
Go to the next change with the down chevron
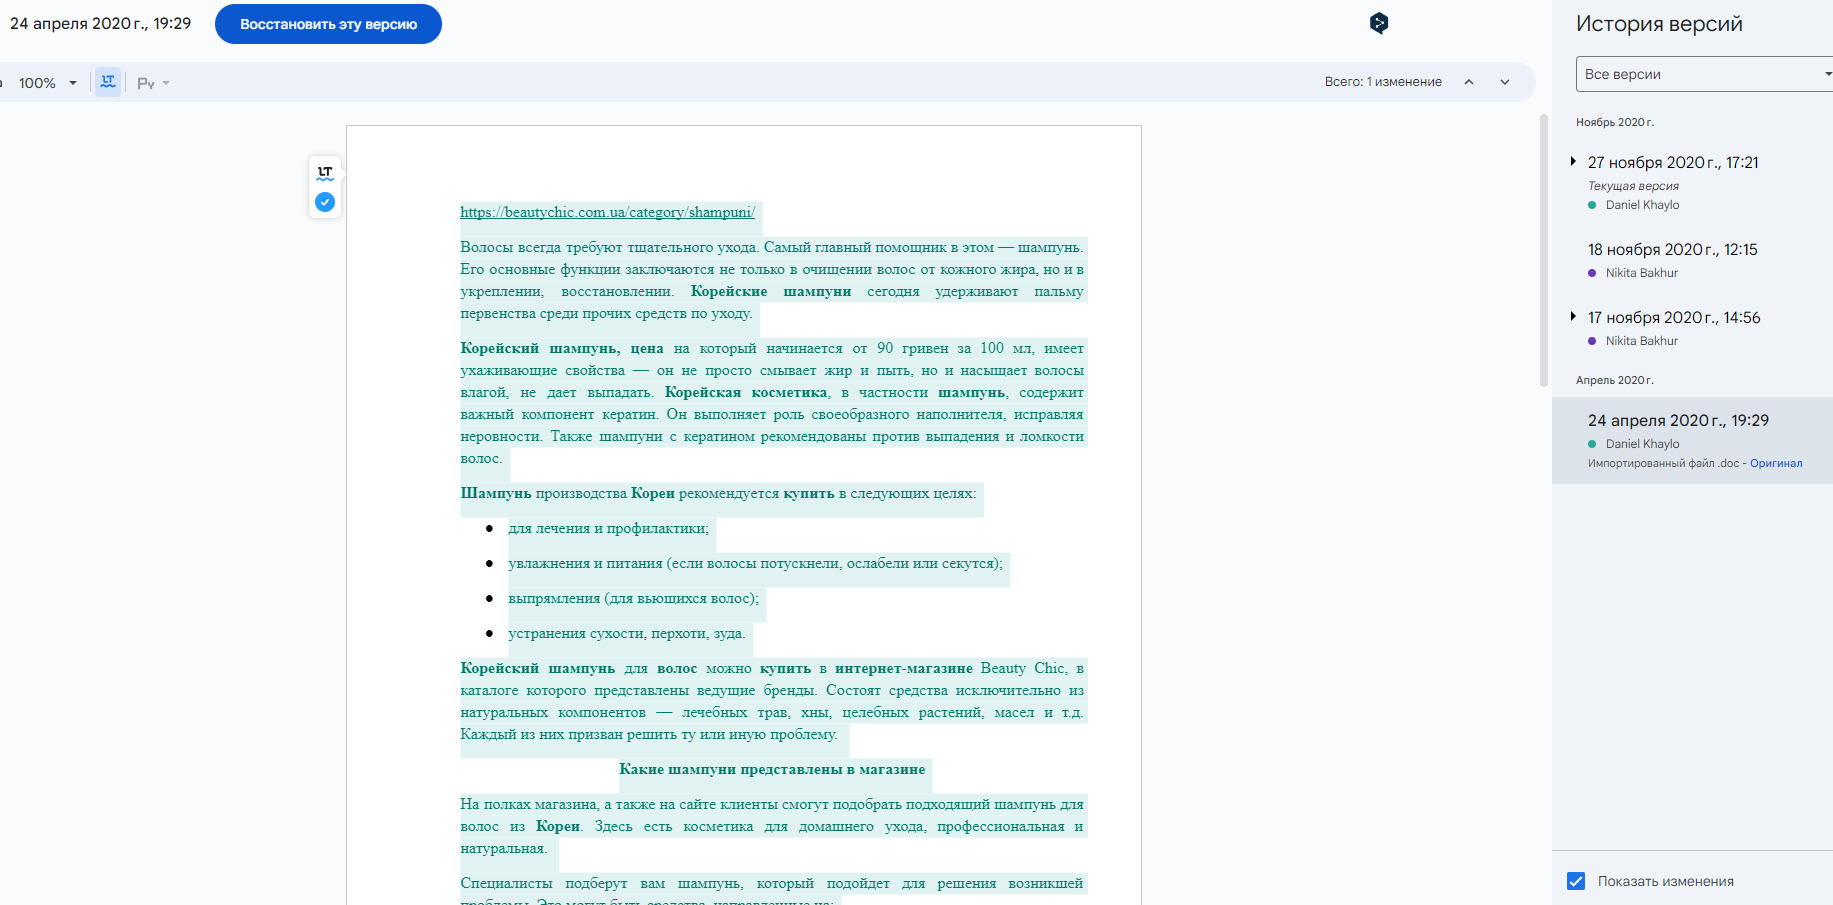[1505, 82]
